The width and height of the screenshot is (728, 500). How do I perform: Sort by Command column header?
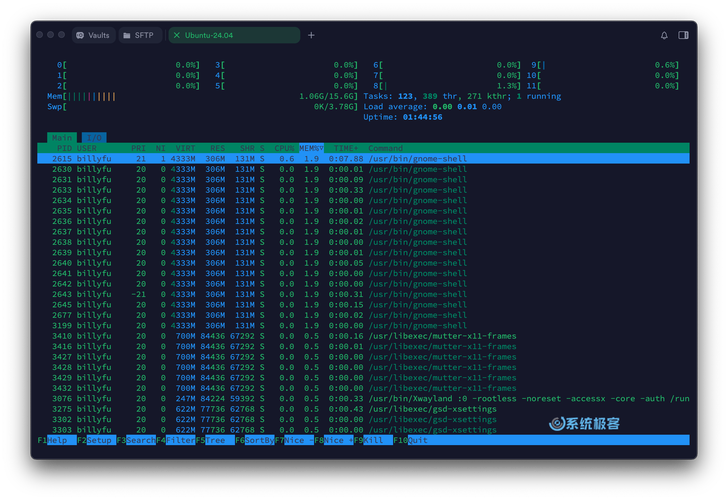[x=385, y=148]
